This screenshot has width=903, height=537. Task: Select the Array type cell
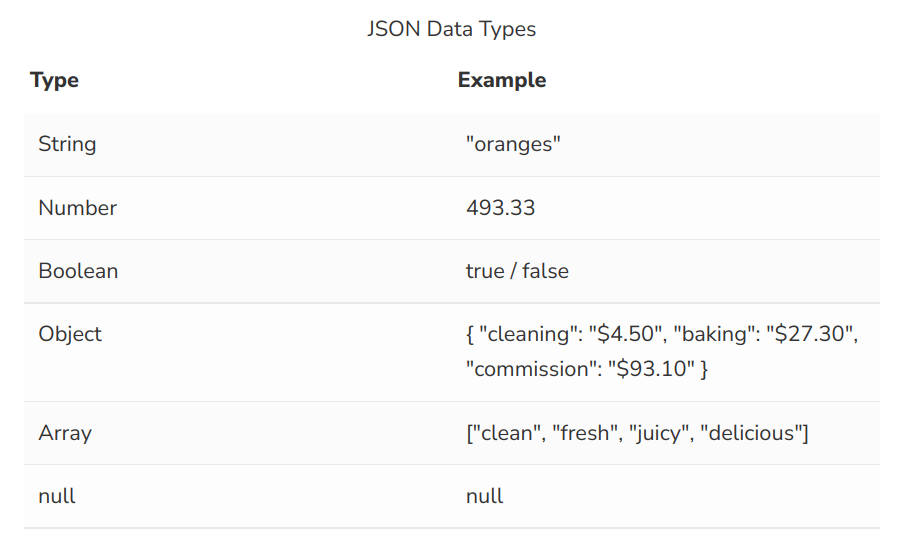point(64,433)
